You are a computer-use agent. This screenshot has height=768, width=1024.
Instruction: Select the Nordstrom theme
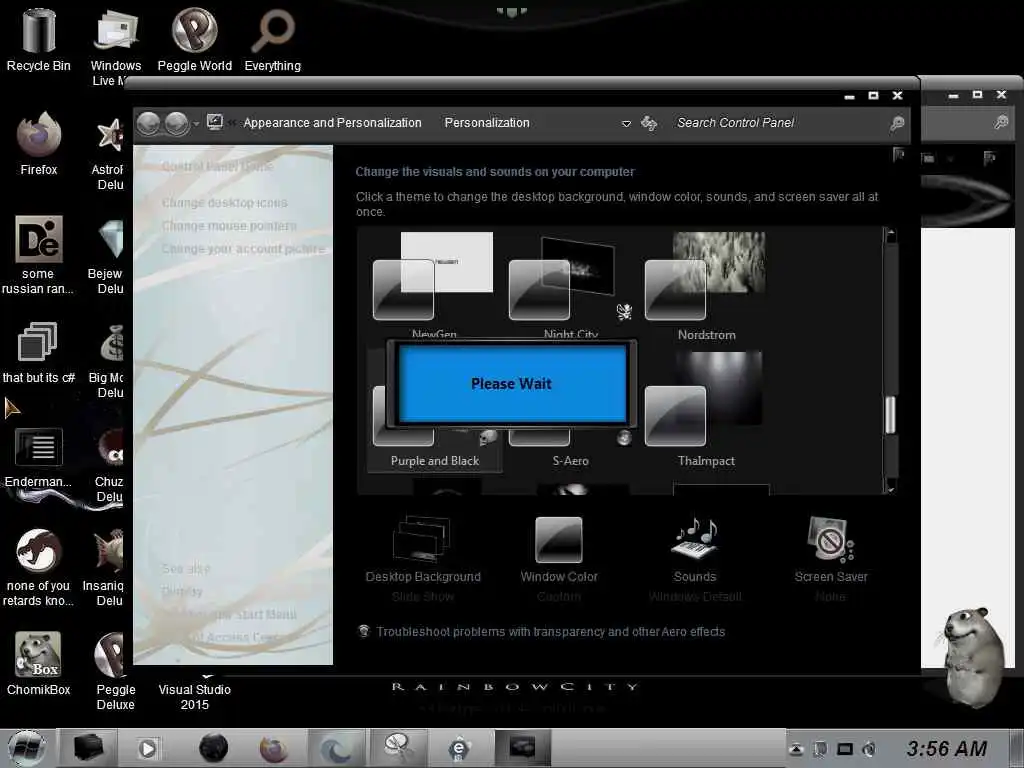pyautogui.click(x=706, y=285)
